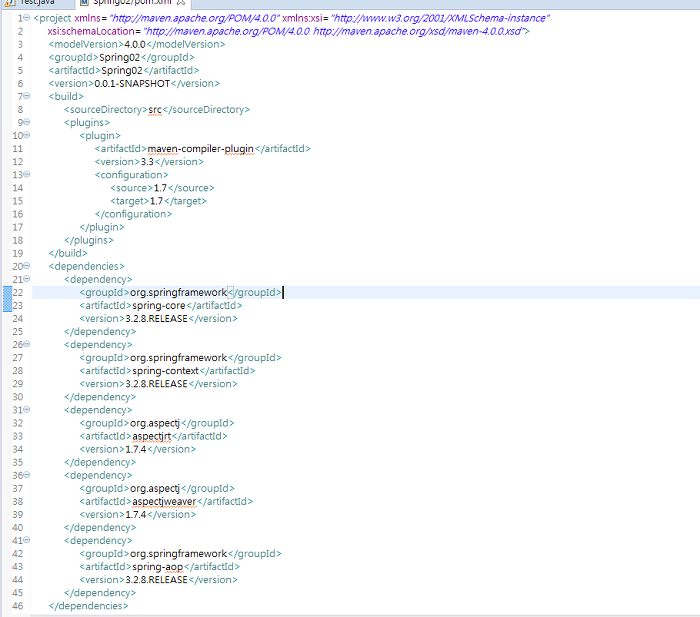Click the spring-aop artifactId text
The width and height of the screenshot is (700, 617).
pyautogui.click(x=158, y=567)
